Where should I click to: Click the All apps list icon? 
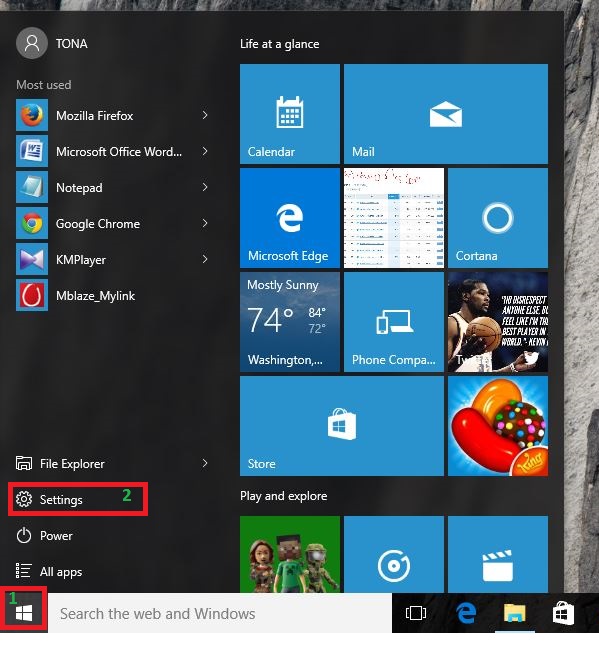pyautogui.click(x=23, y=571)
